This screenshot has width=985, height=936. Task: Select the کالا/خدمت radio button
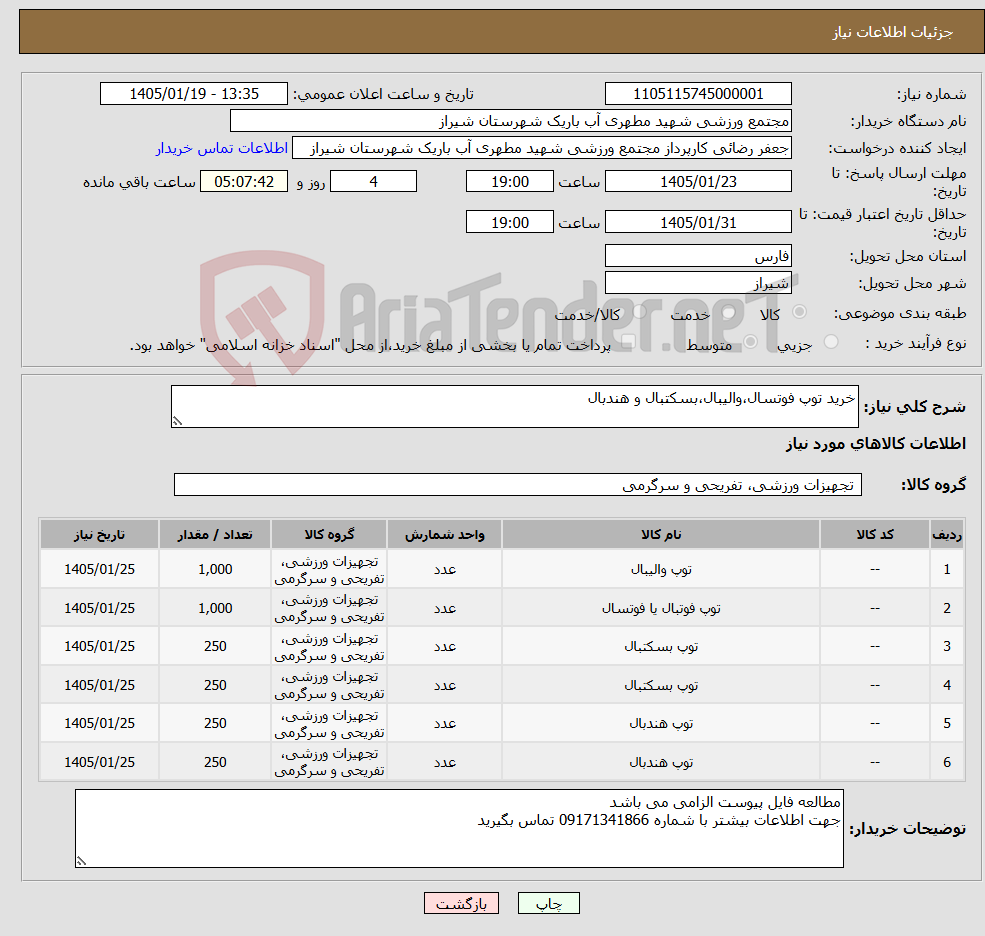639,312
